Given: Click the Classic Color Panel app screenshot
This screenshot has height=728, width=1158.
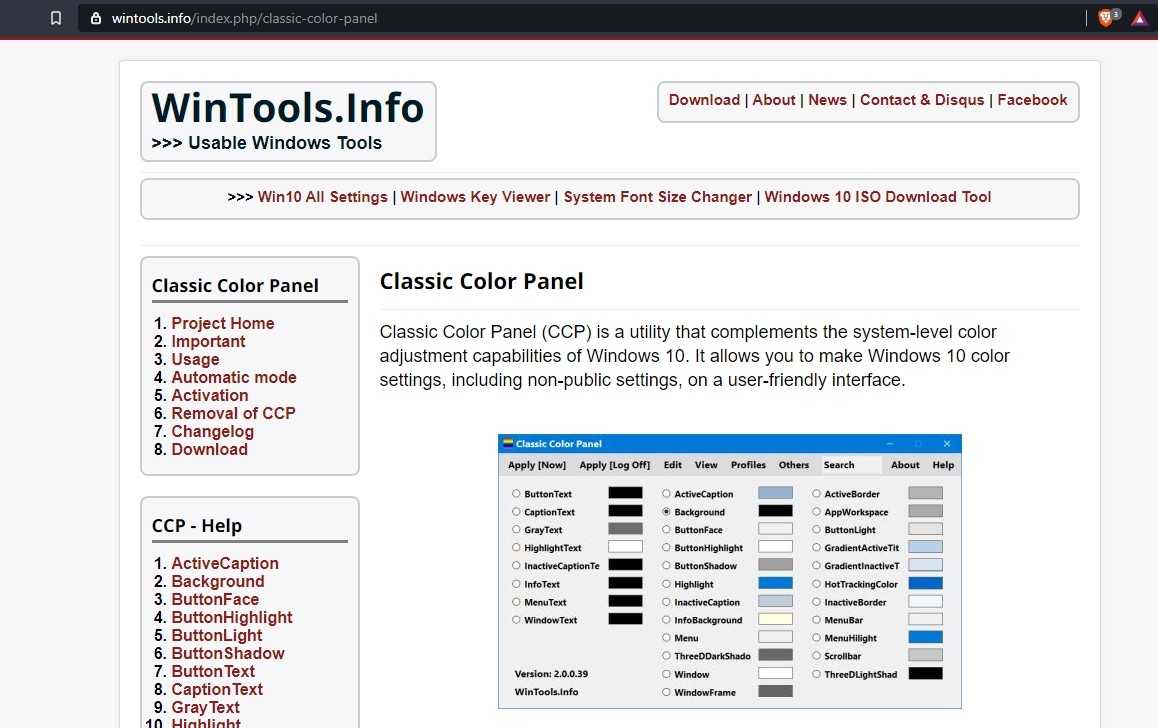Looking at the screenshot, I should point(729,571).
